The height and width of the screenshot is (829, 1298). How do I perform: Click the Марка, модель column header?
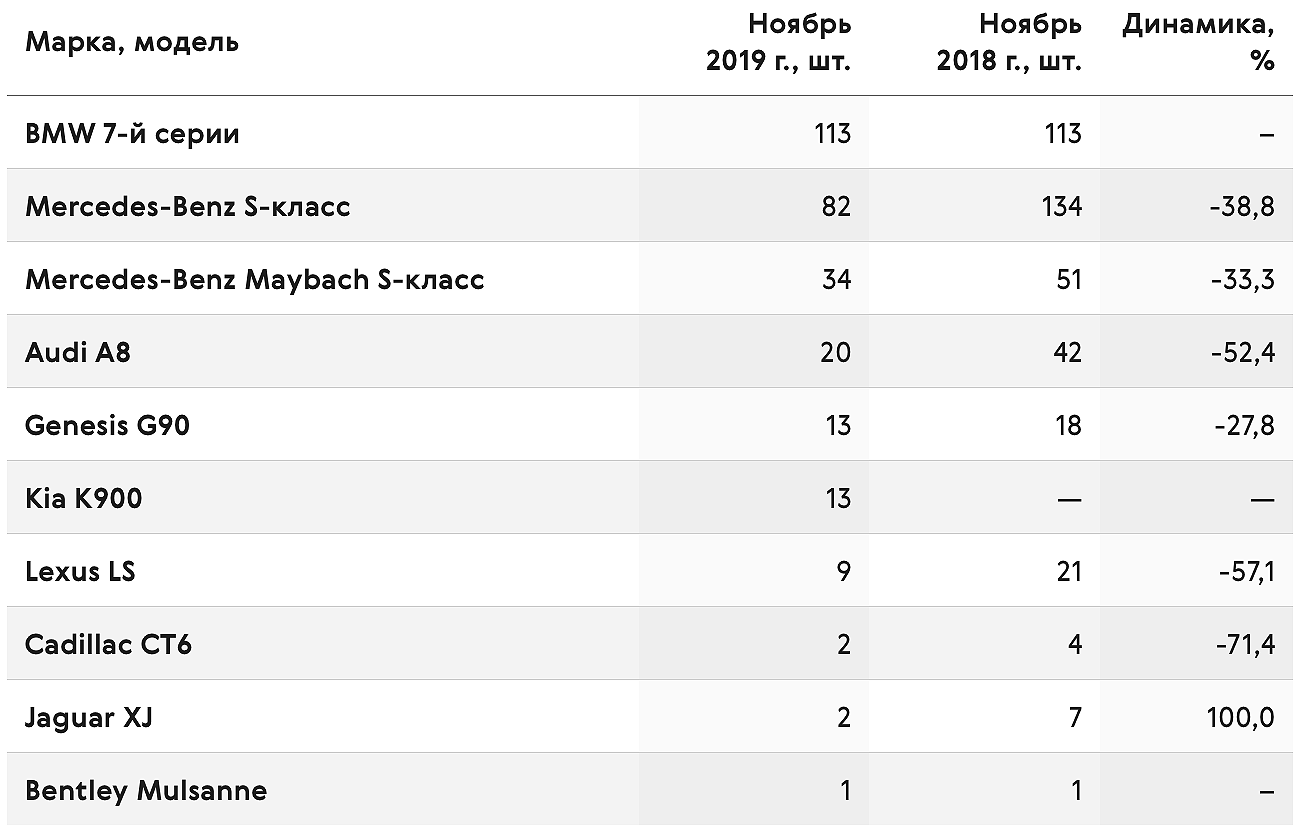tap(132, 43)
